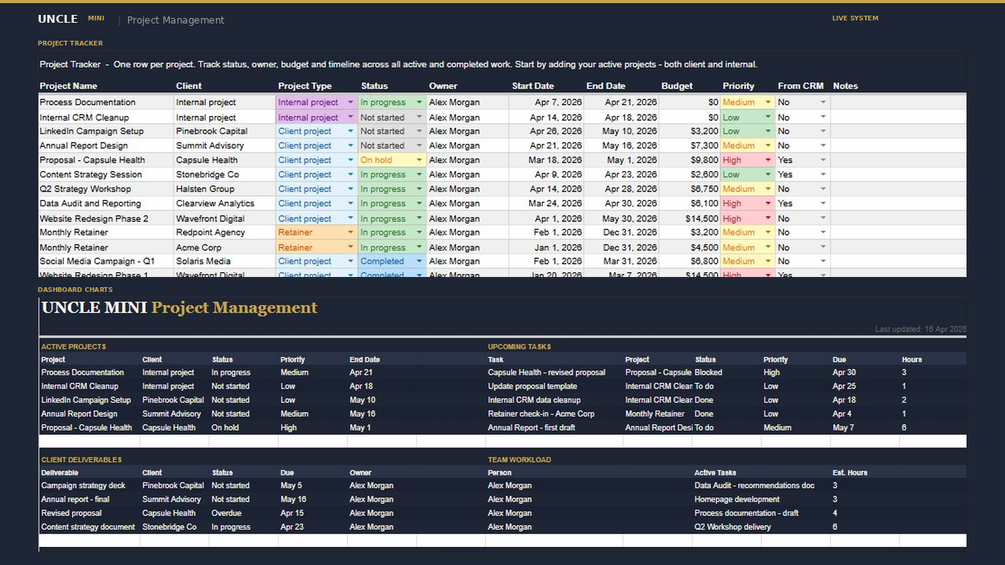The height and width of the screenshot is (565, 1005).
Task: Click the Notes cell for Process Documentation
Action: point(898,102)
